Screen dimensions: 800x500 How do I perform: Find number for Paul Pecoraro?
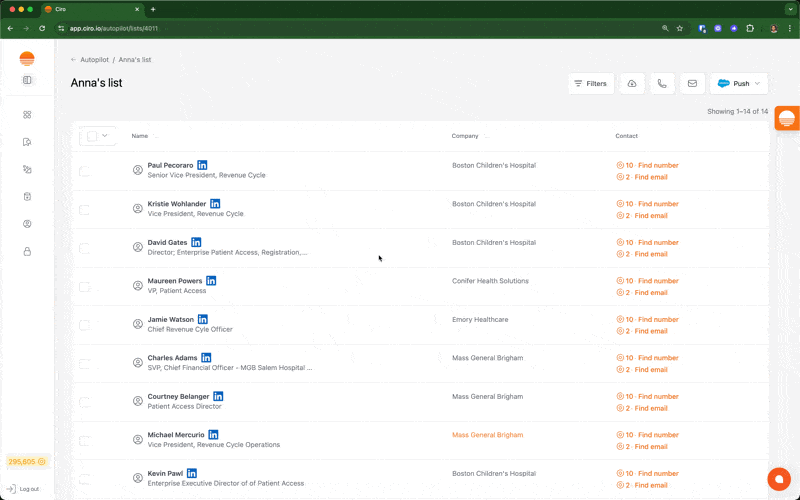pos(648,165)
